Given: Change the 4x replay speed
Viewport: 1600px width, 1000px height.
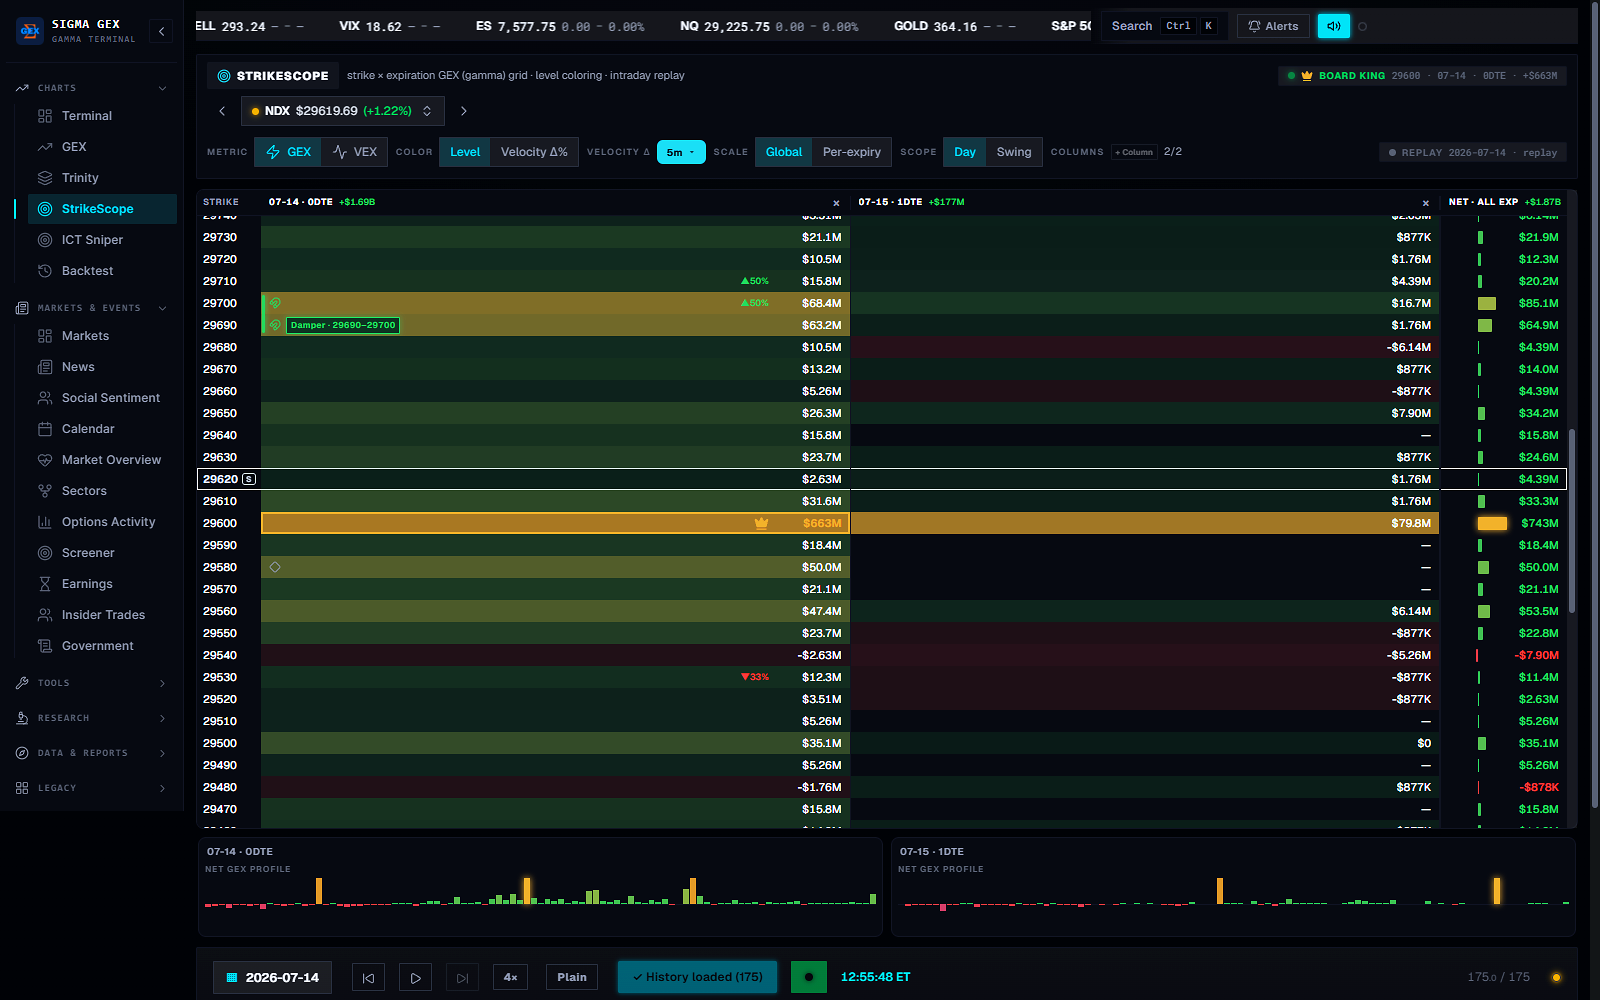Looking at the screenshot, I should click(511, 977).
